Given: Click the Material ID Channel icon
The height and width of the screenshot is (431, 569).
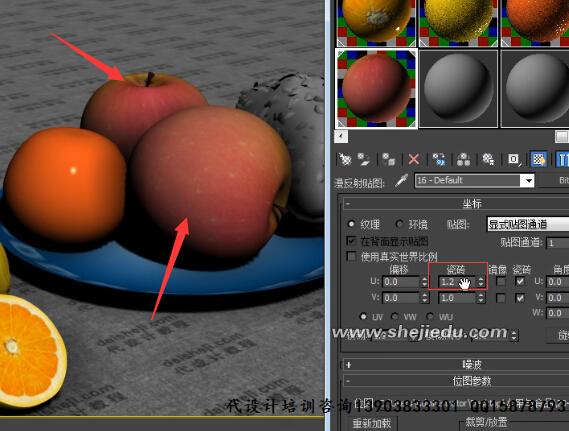Looking at the screenshot, I should pyautogui.click(x=514, y=159).
